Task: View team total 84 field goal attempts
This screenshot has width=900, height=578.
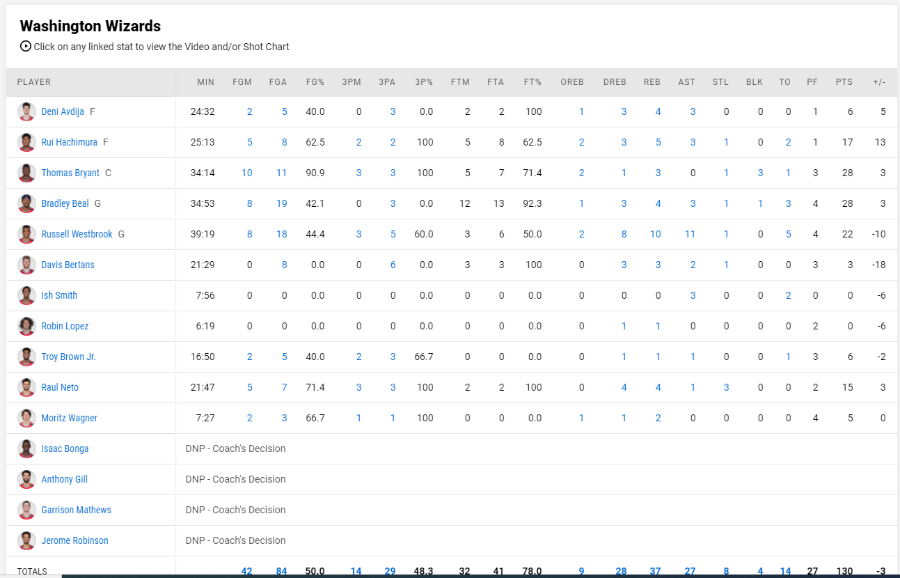Action: click(x=281, y=571)
